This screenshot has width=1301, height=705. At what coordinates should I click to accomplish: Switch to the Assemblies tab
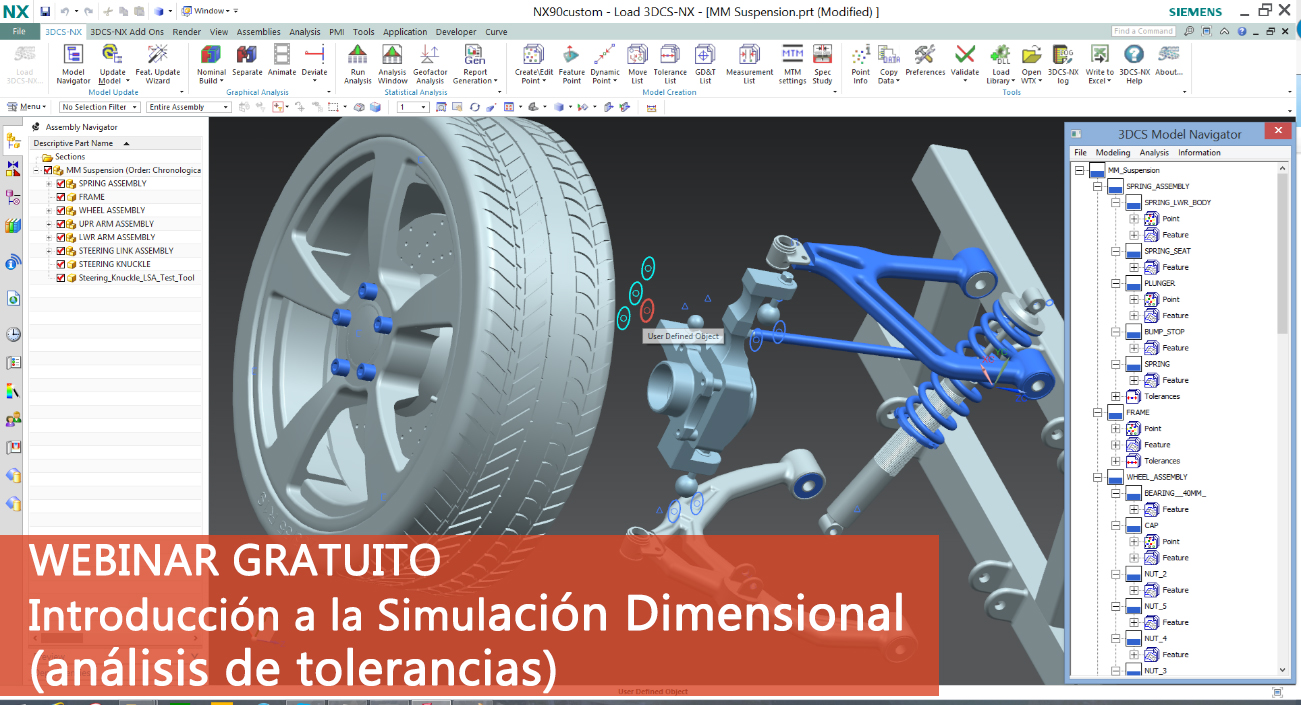[x=258, y=32]
